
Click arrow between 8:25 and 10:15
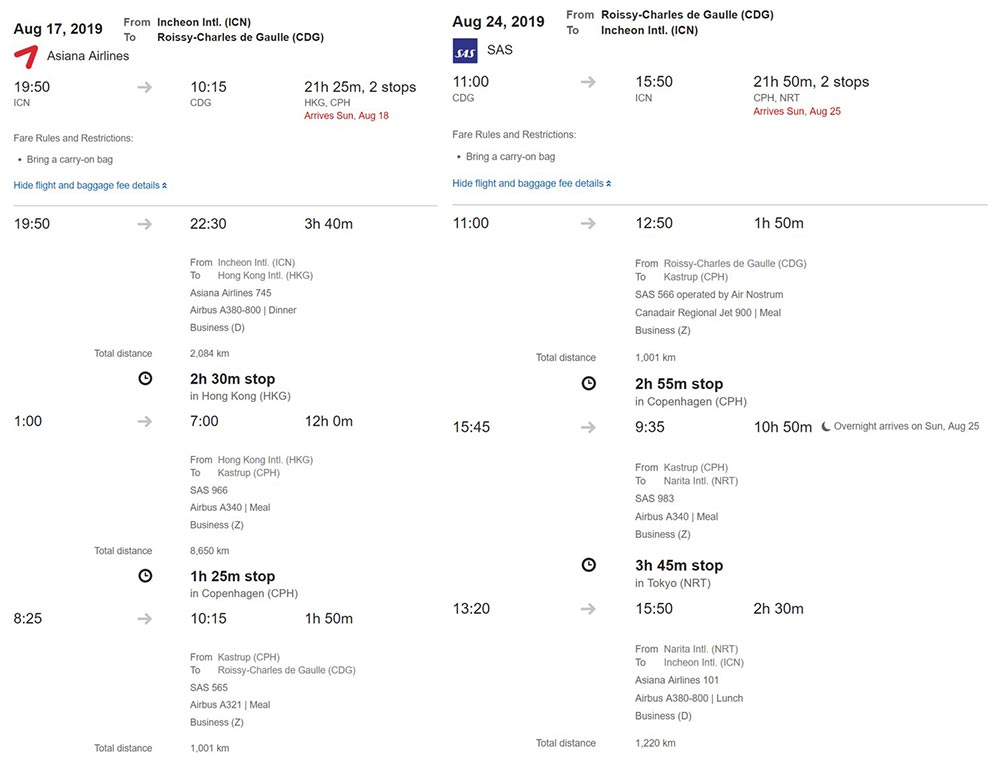click(145, 618)
